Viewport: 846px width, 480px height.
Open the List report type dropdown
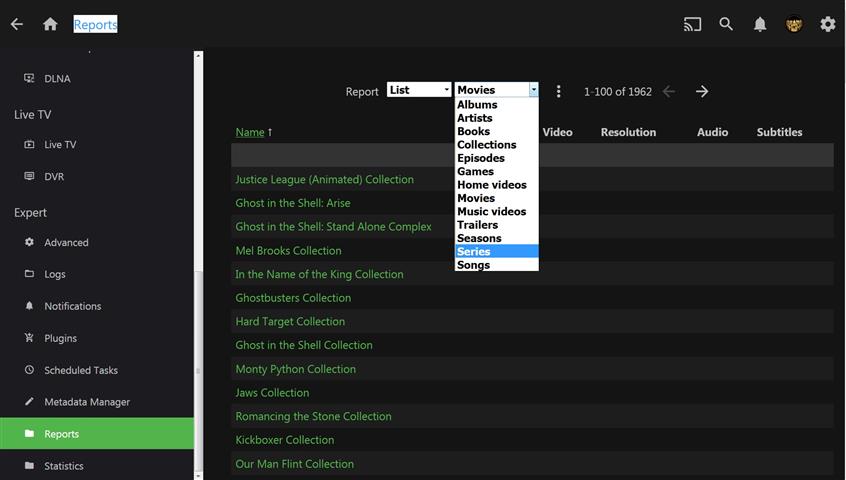point(419,90)
